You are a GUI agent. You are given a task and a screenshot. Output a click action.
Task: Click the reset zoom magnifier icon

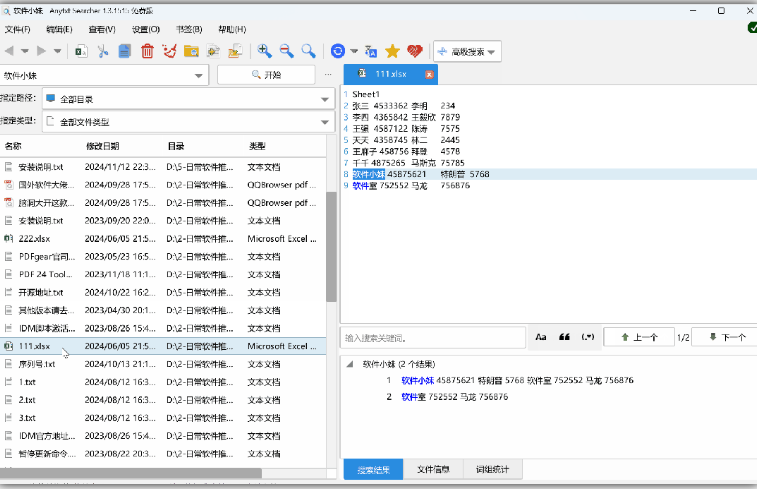point(308,51)
